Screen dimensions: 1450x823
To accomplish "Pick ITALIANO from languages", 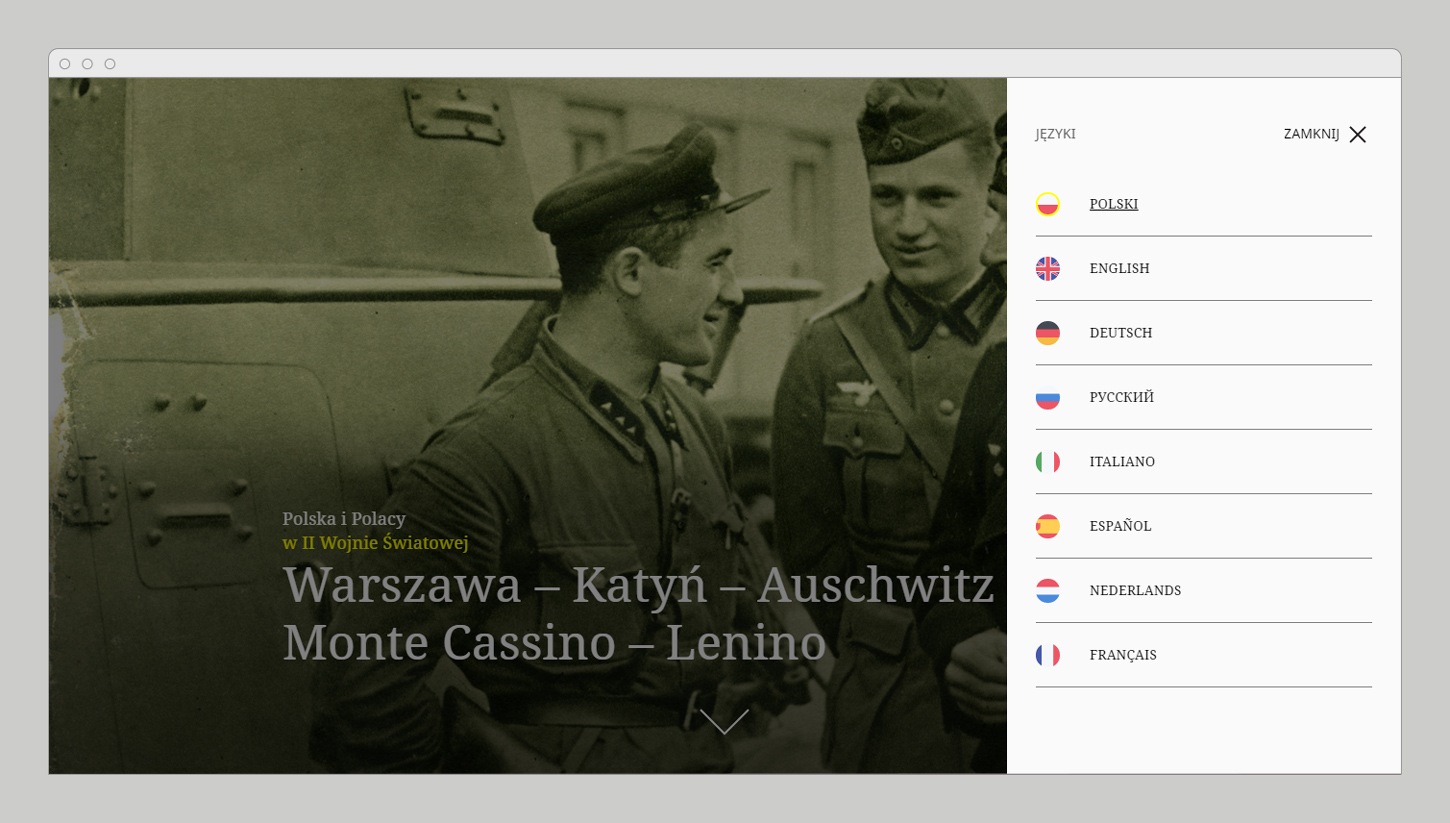I will (1122, 462).
